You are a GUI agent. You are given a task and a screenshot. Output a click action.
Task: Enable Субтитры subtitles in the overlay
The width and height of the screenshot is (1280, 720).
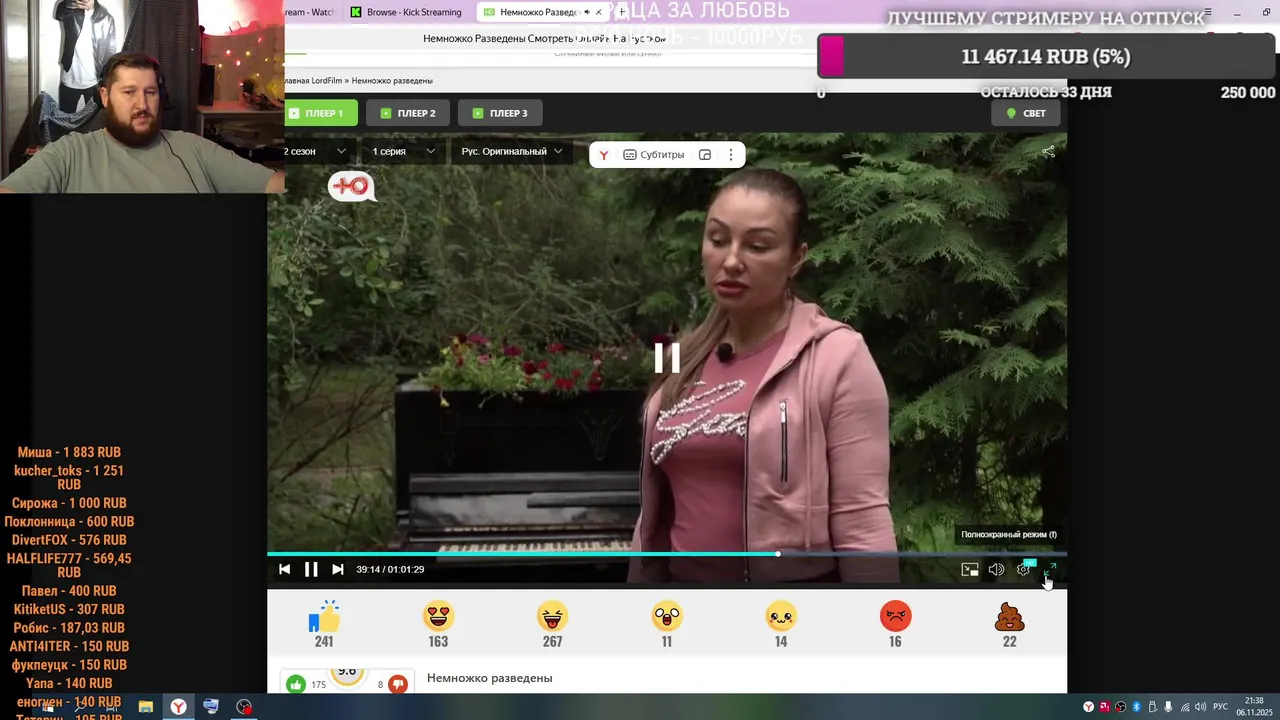(654, 155)
